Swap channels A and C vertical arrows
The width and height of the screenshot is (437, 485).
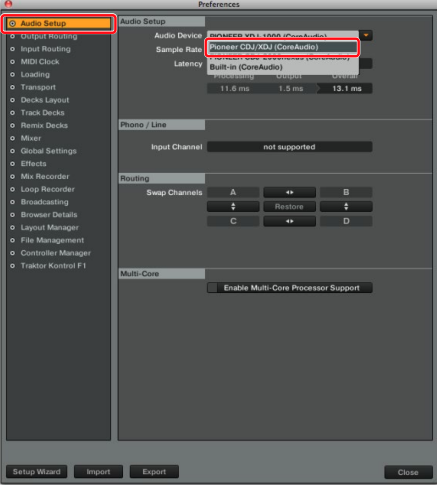(233, 207)
